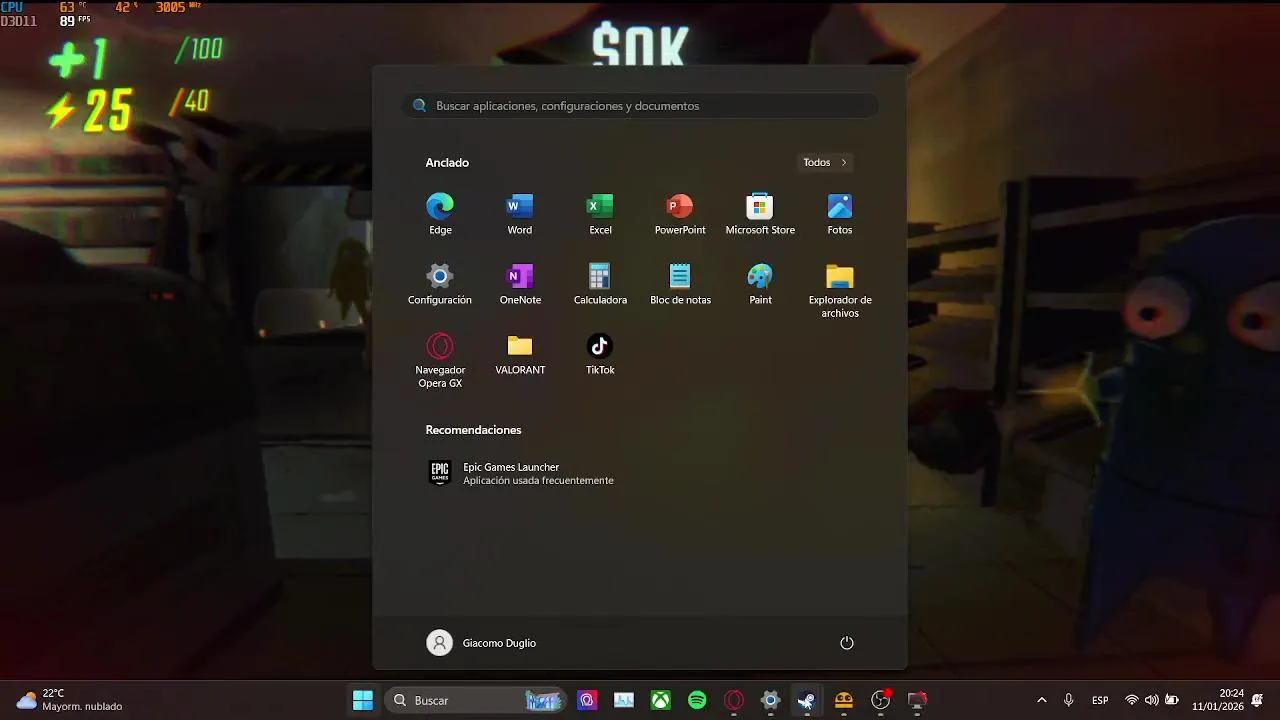Open Giacomo Duglio user account menu
Viewport: 1280px width, 720px height.
(481, 643)
